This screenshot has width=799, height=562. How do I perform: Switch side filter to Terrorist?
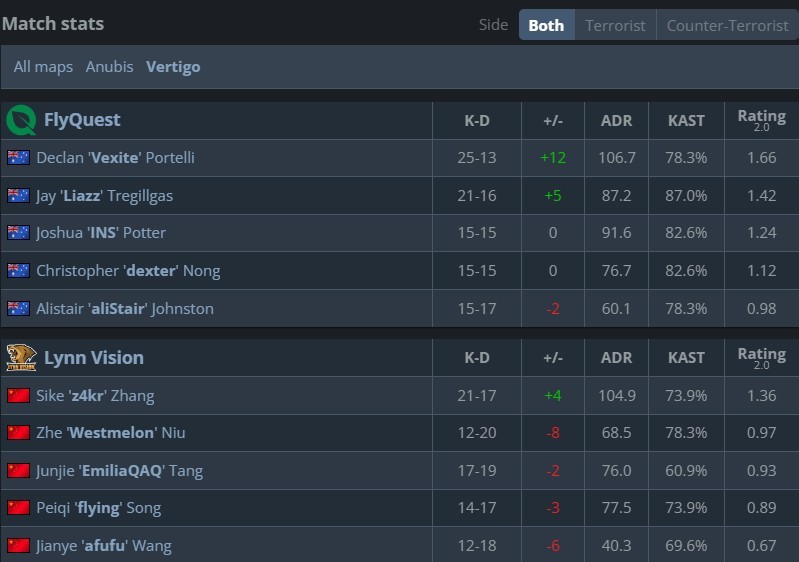pyautogui.click(x=615, y=25)
